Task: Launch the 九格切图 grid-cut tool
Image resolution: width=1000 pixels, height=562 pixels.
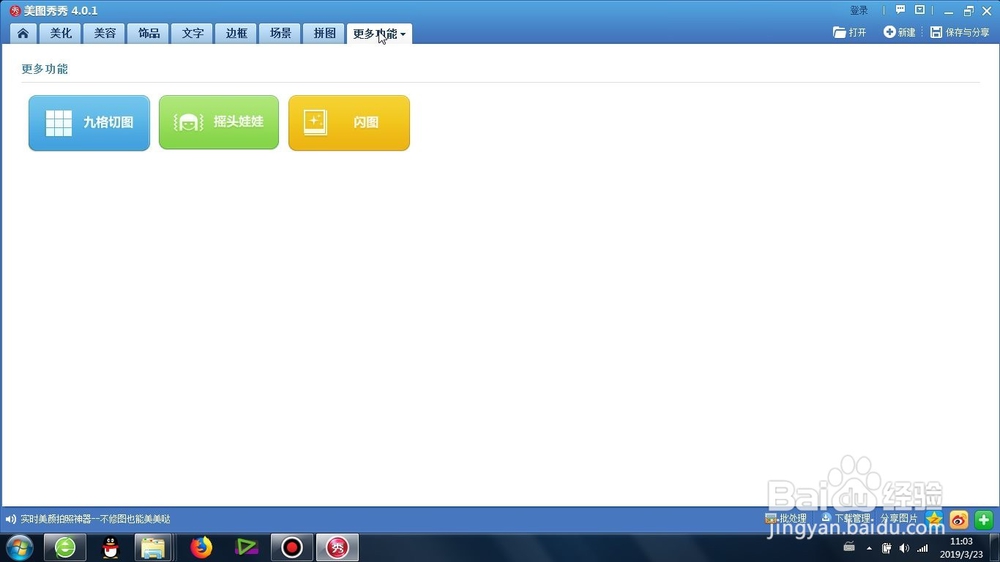Action: coord(89,123)
